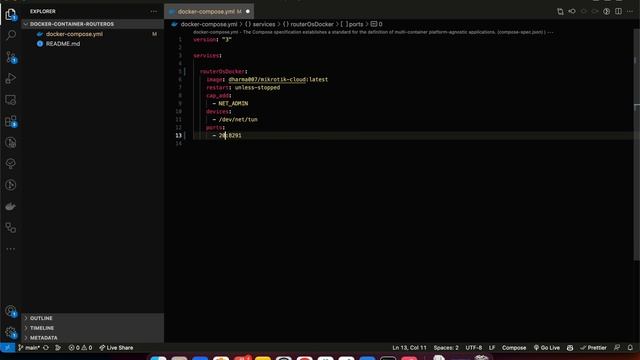Image resolution: width=640 pixels, height=360 pixels.
Task: Click Prettier in status bar
Action: 593,348
